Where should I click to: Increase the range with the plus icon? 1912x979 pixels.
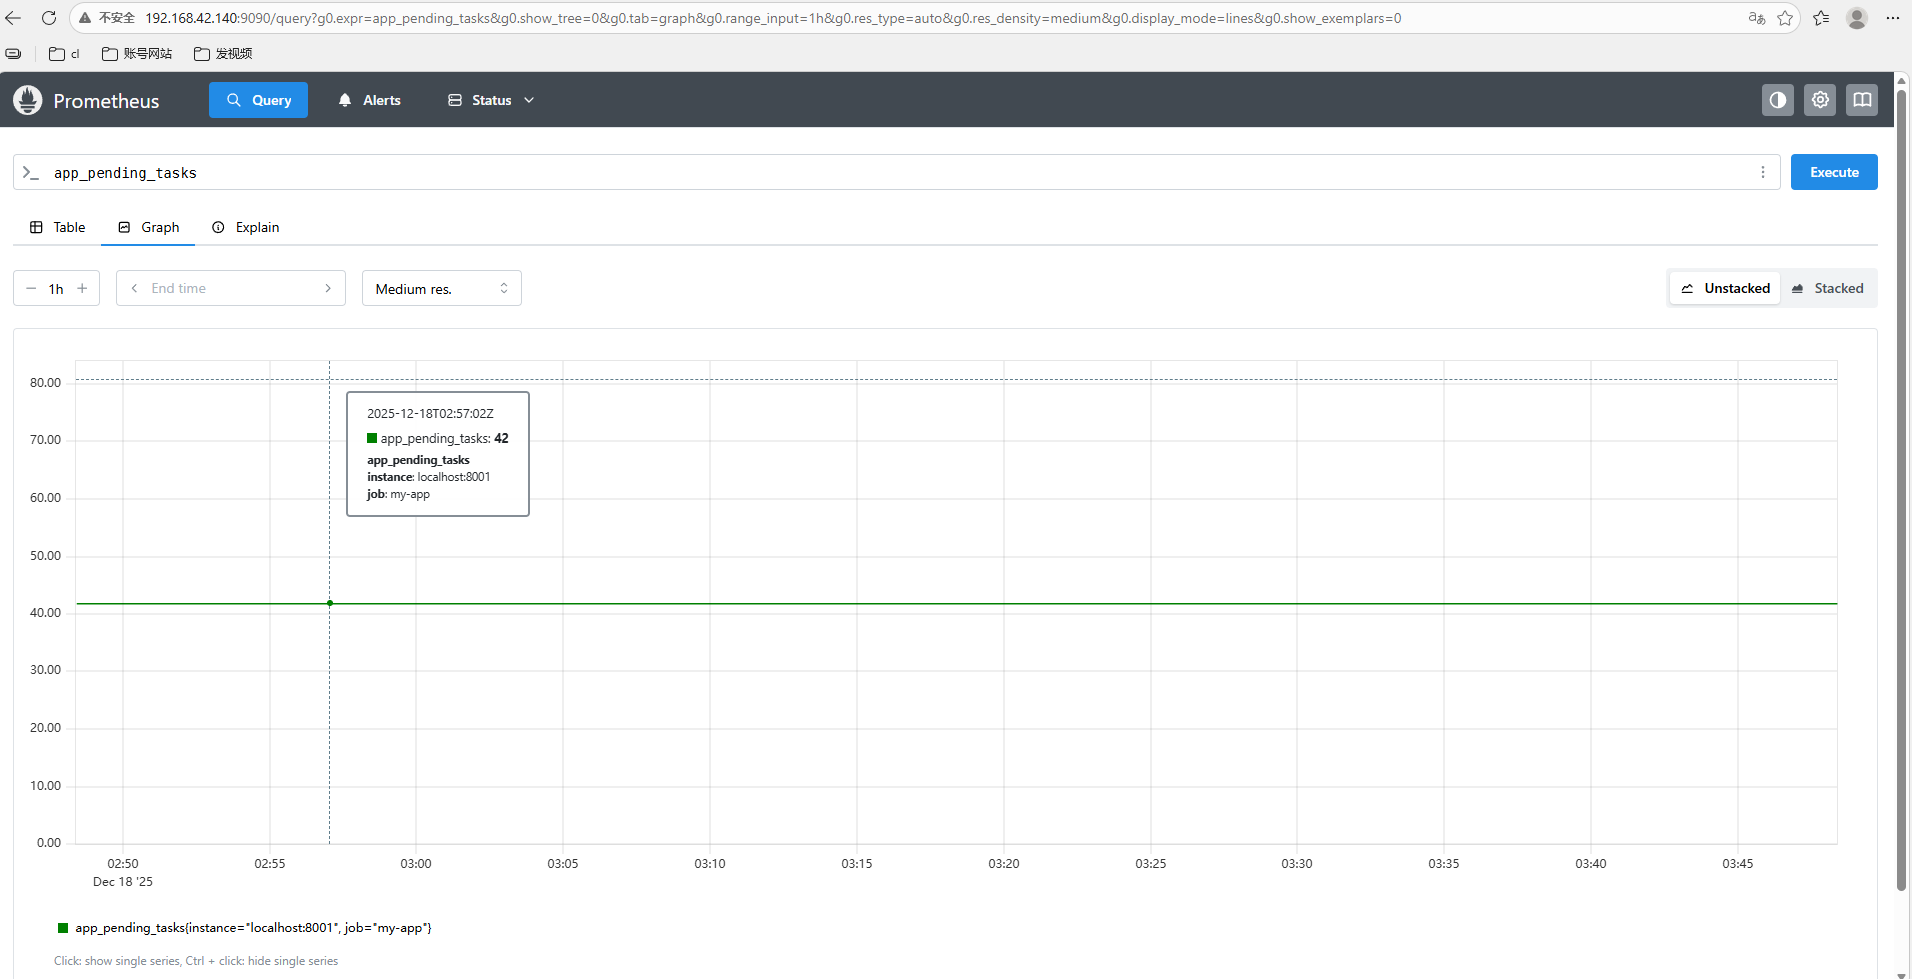point(82,288)
